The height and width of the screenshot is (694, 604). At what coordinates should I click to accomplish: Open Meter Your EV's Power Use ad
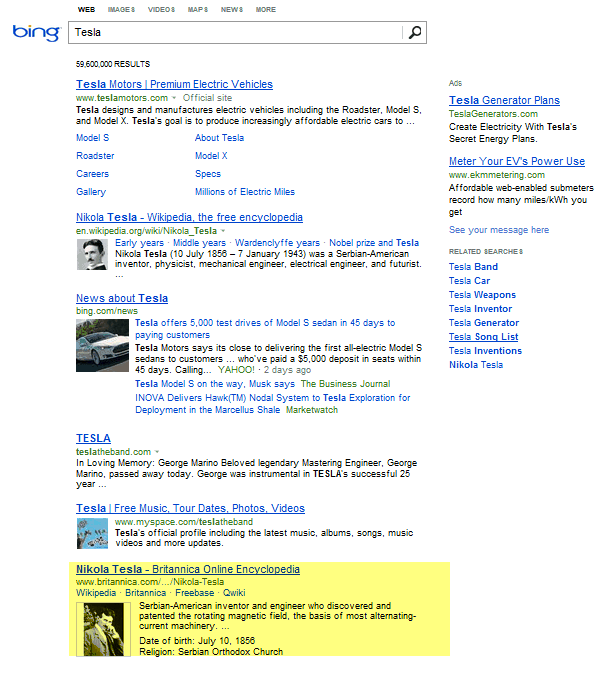[517, 161]
